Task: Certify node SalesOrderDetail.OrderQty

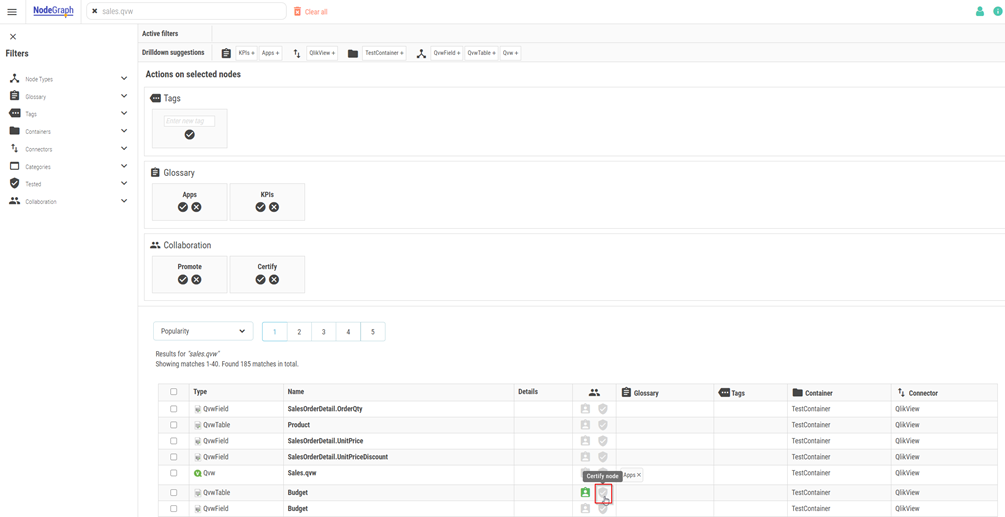Action: coord(602,409)
